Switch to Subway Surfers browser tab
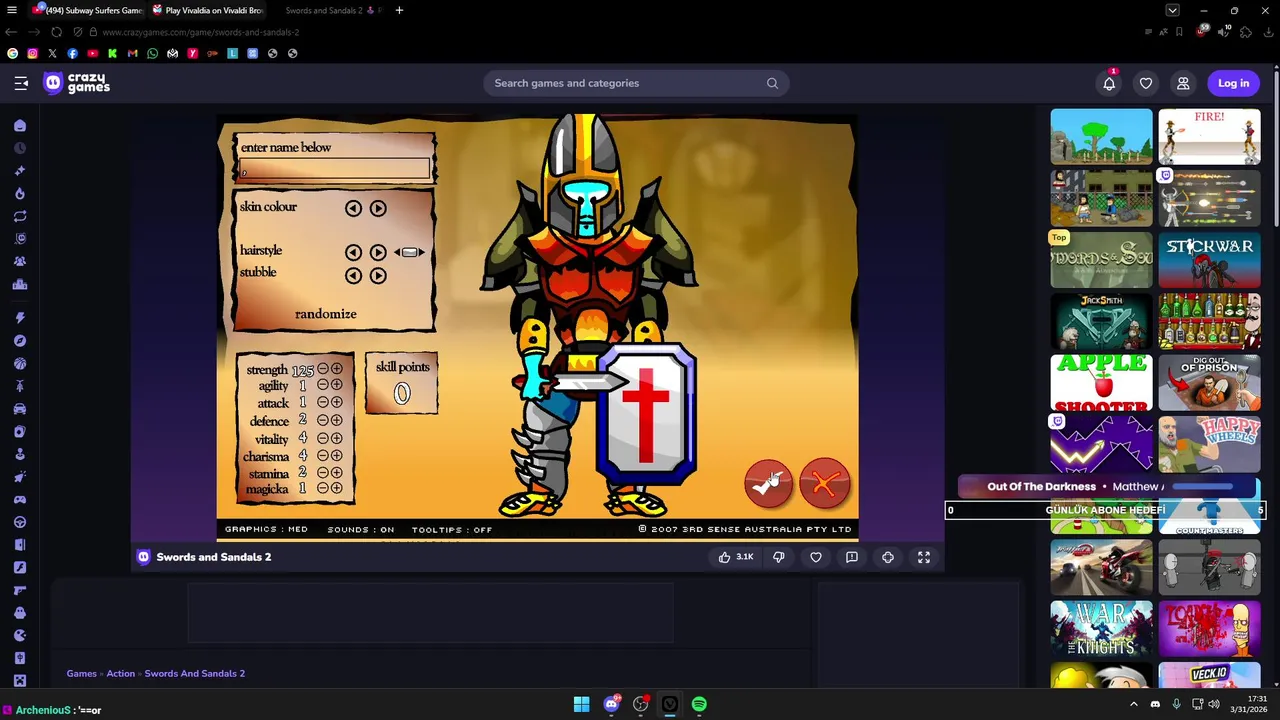The height and width of the screenshot is (720, 1280). pos(87,10)
